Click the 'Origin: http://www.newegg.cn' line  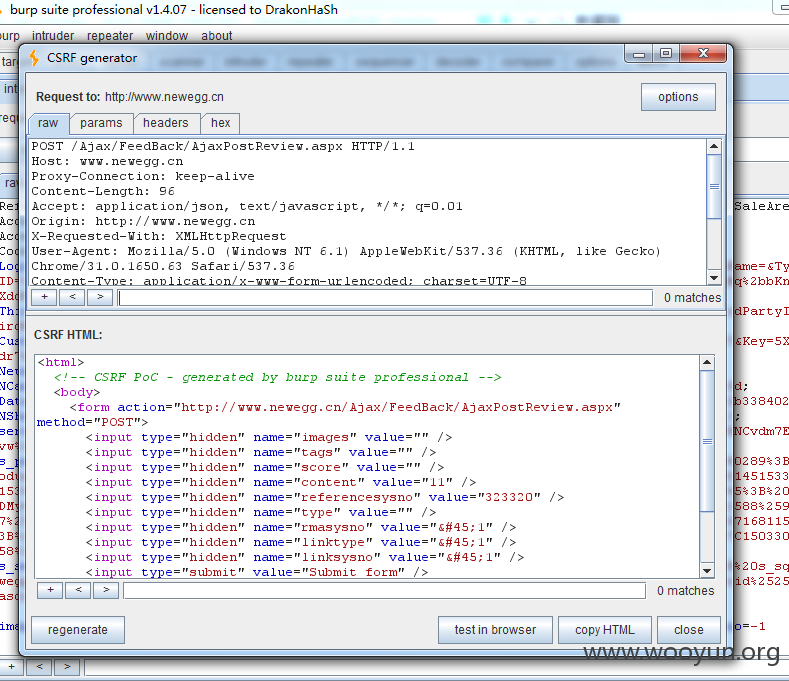click(143, 221)
